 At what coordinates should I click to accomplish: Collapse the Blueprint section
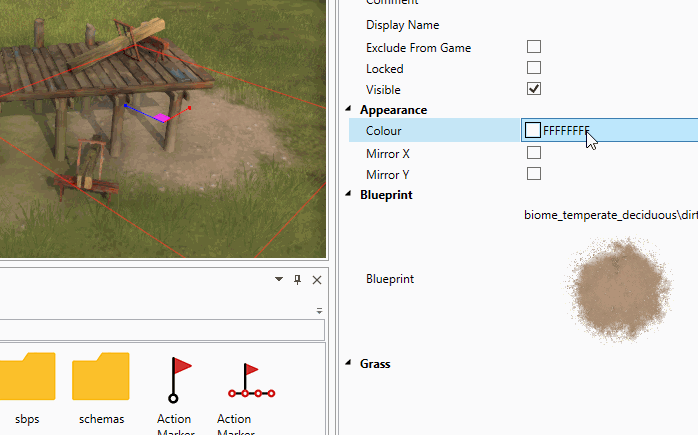349,194
